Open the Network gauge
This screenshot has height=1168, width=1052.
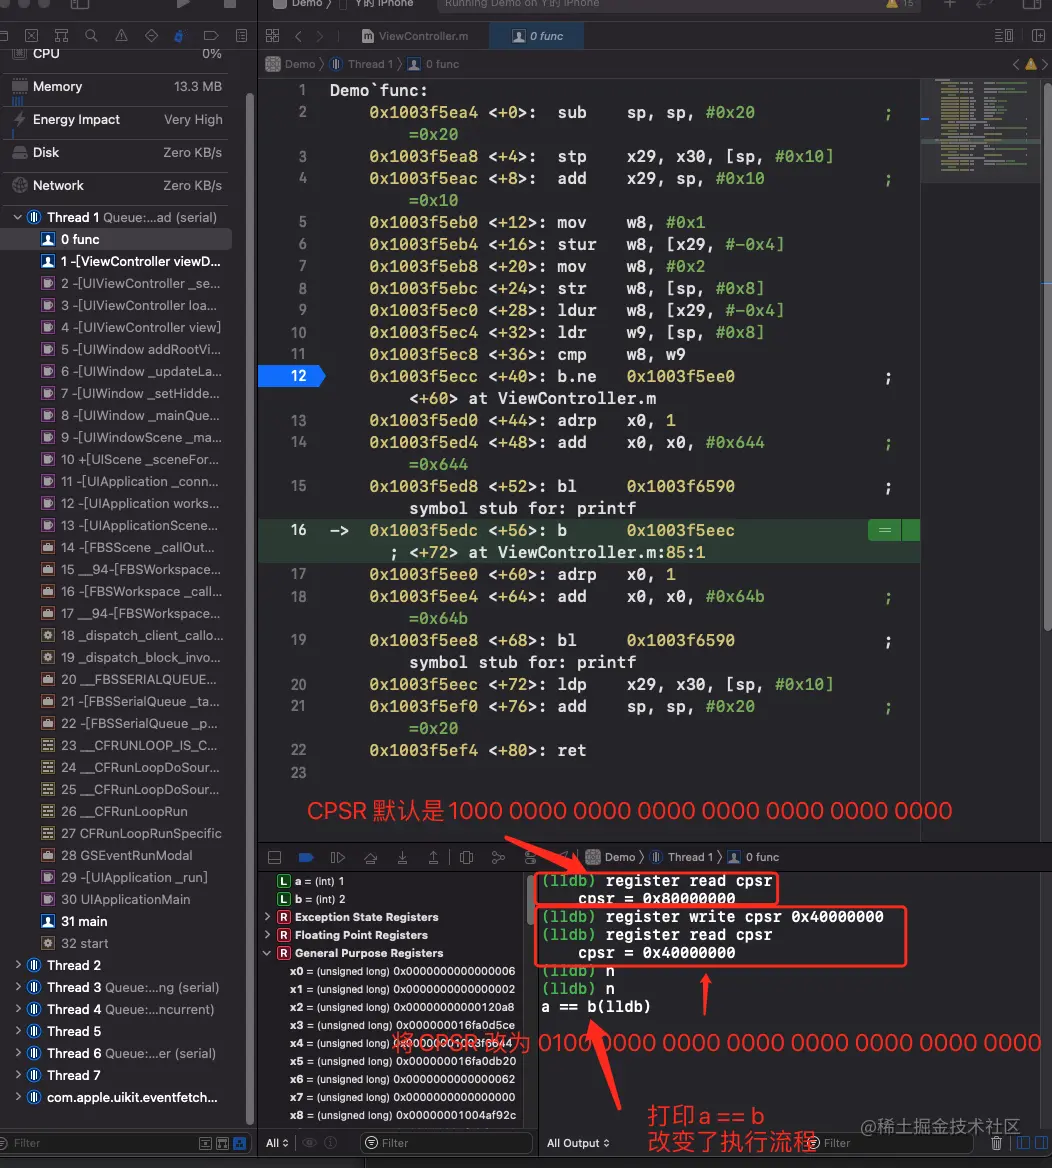[x=117, y=185]
